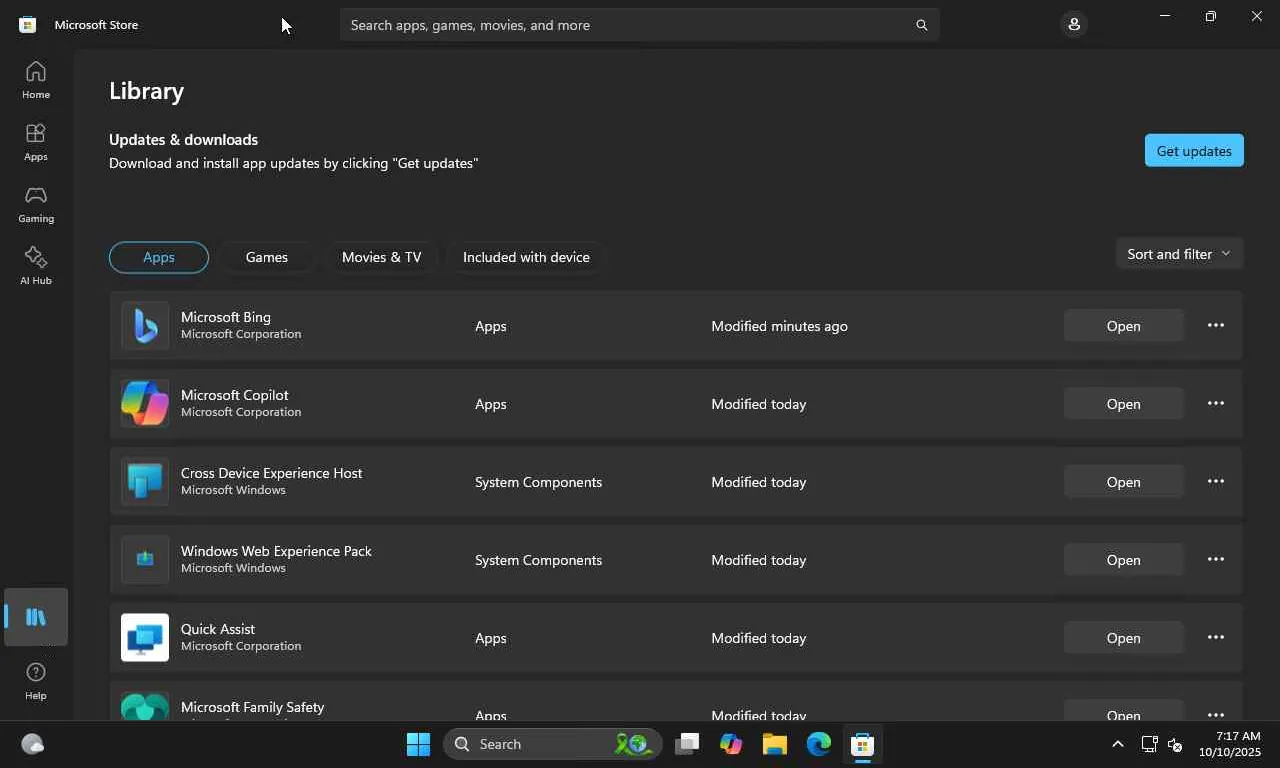Launch Copilot from the taskbar
The height and width of the screenshot is (768, 1280).
pyautogui.click(x=731, y=744)
